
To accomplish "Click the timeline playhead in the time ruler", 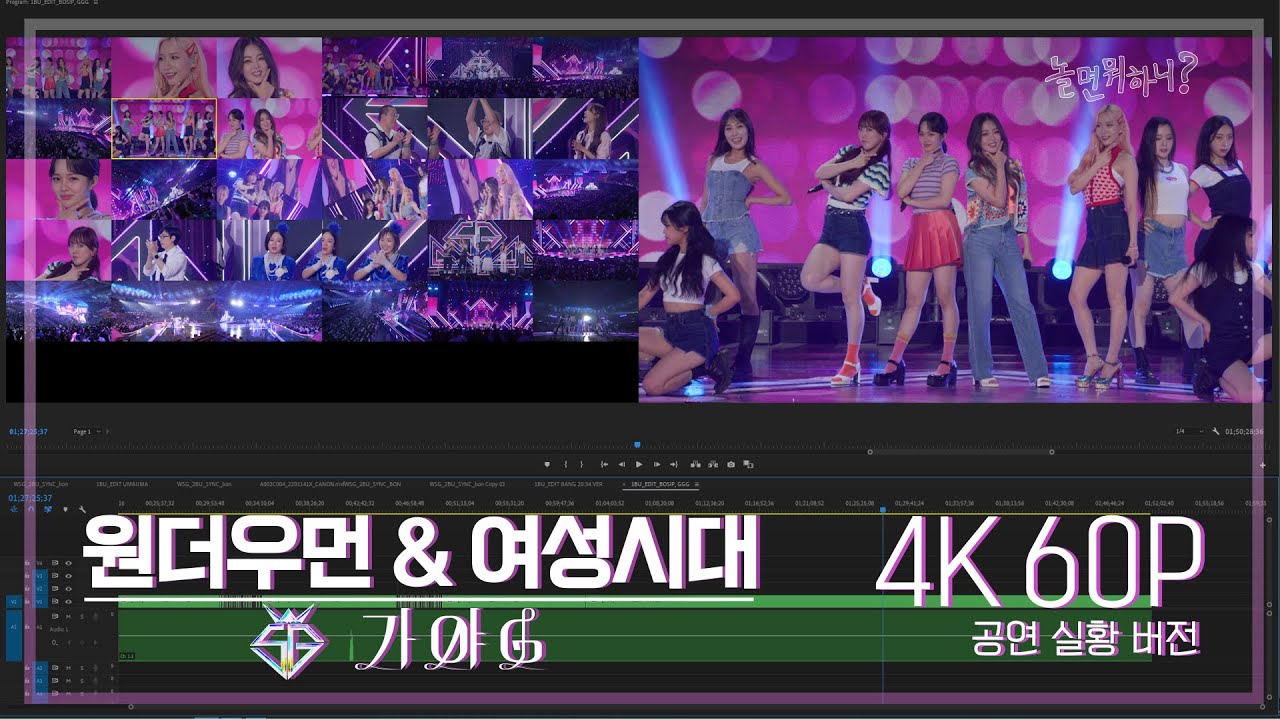I will 882,510.
